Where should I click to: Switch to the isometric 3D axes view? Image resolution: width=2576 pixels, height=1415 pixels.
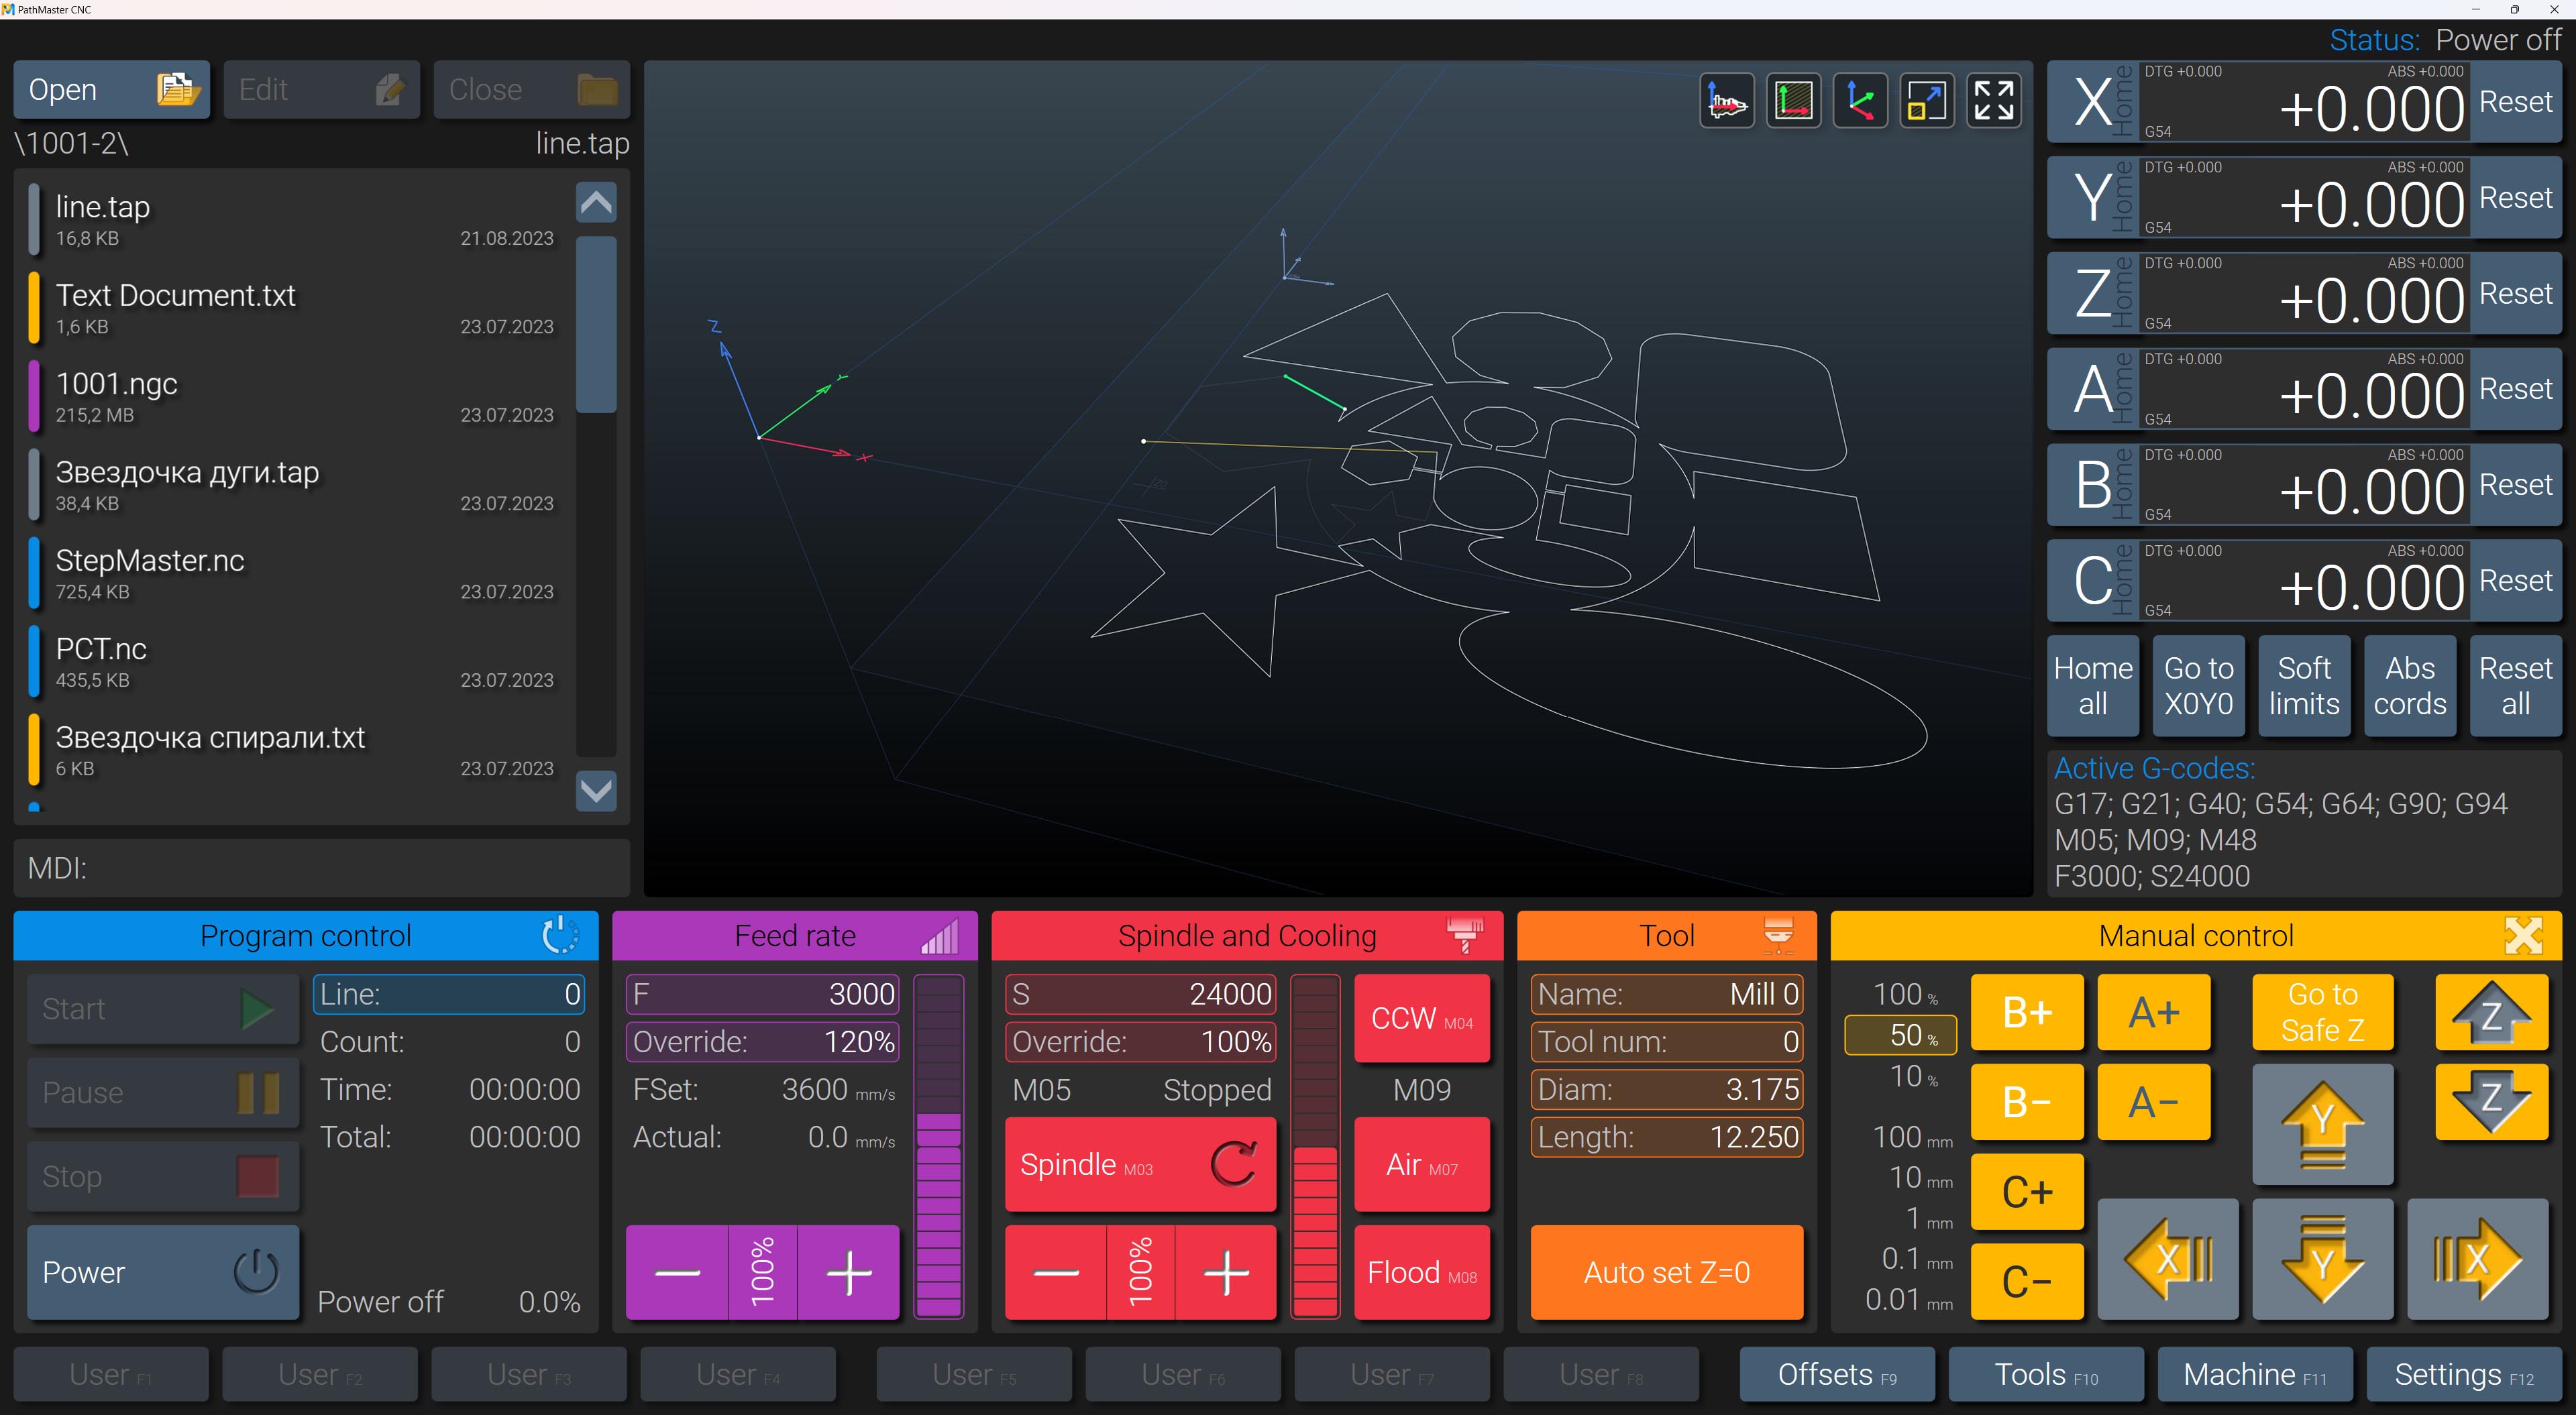tap(1860, 101)
